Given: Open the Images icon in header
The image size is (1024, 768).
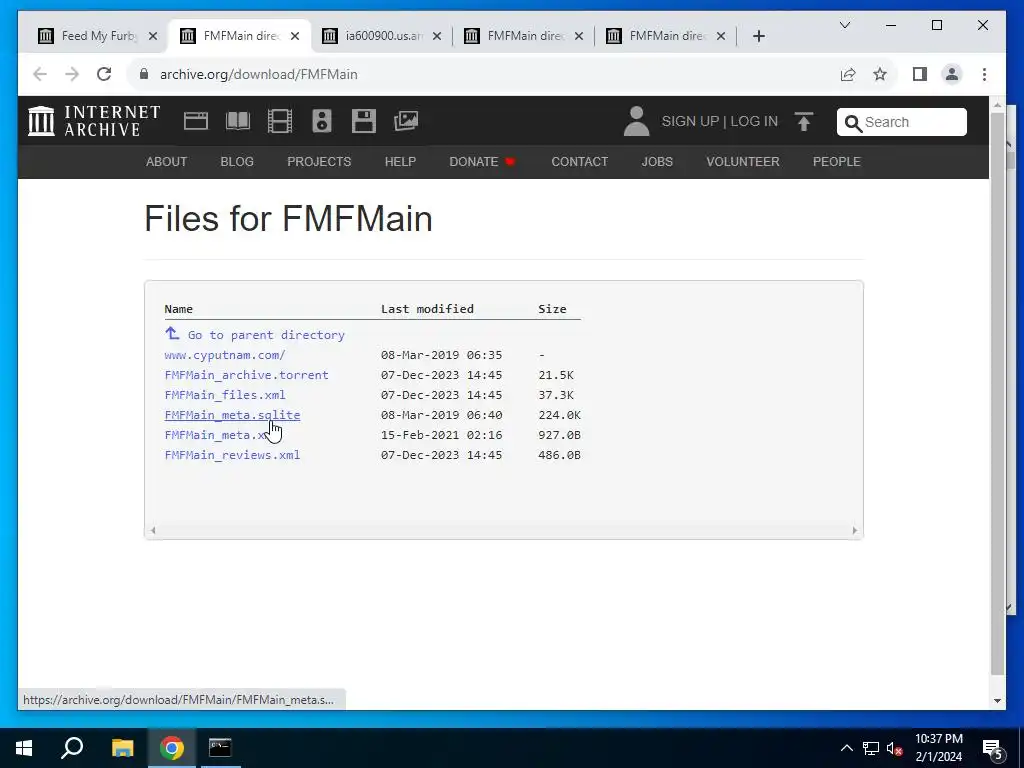Looking at the screenshot, I should [406, 121].
